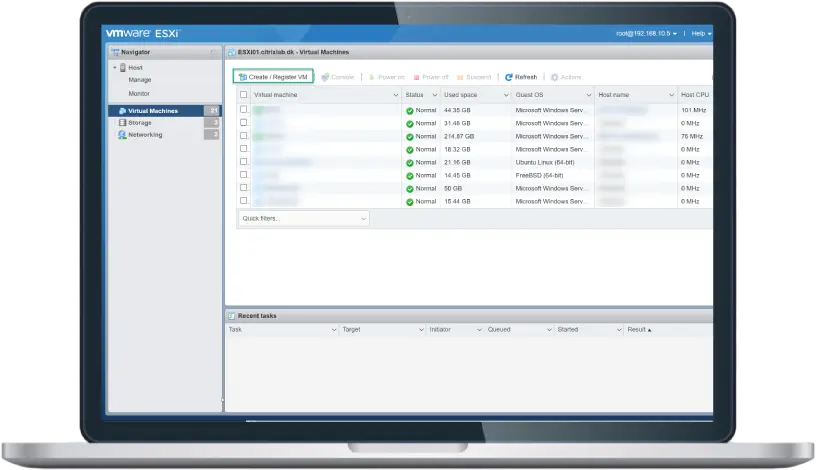The width and height of the screenshot is (816, 470).
Task: Click the Create / Register VM icon
Action: tap(243, 77)
